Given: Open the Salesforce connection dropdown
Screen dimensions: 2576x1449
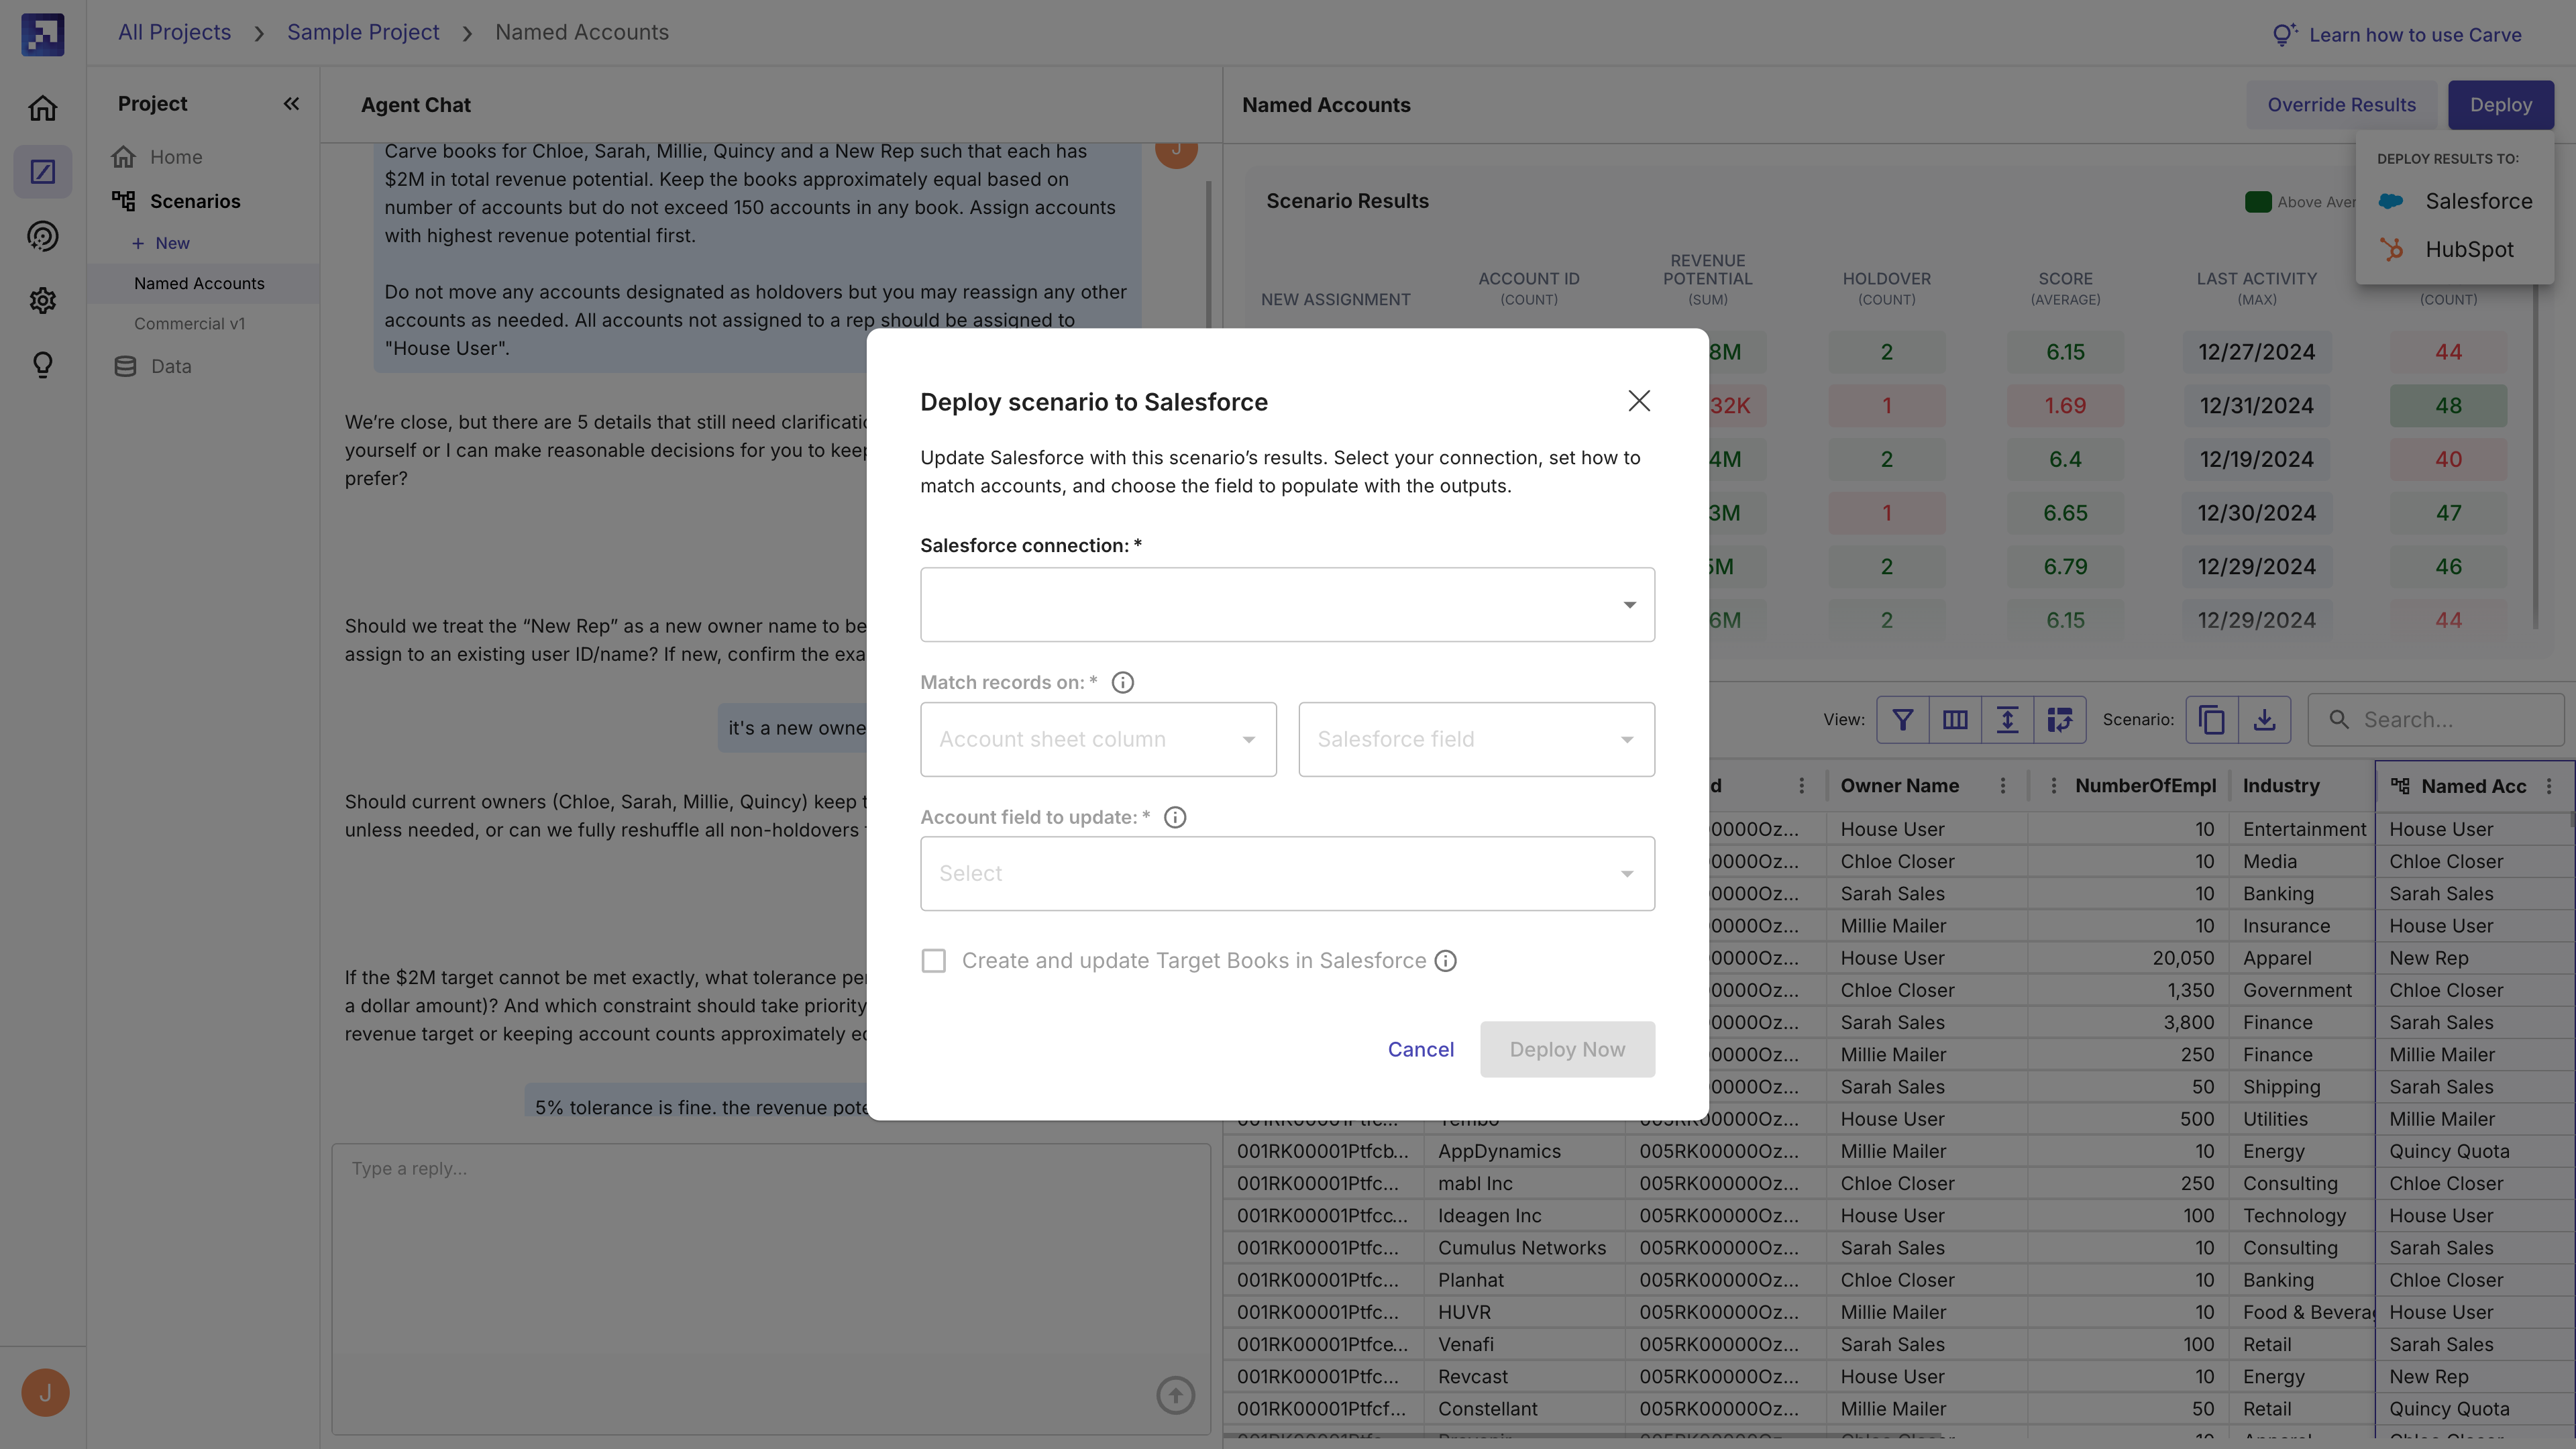Looking at the screenshot, I should coord(1287,604).
